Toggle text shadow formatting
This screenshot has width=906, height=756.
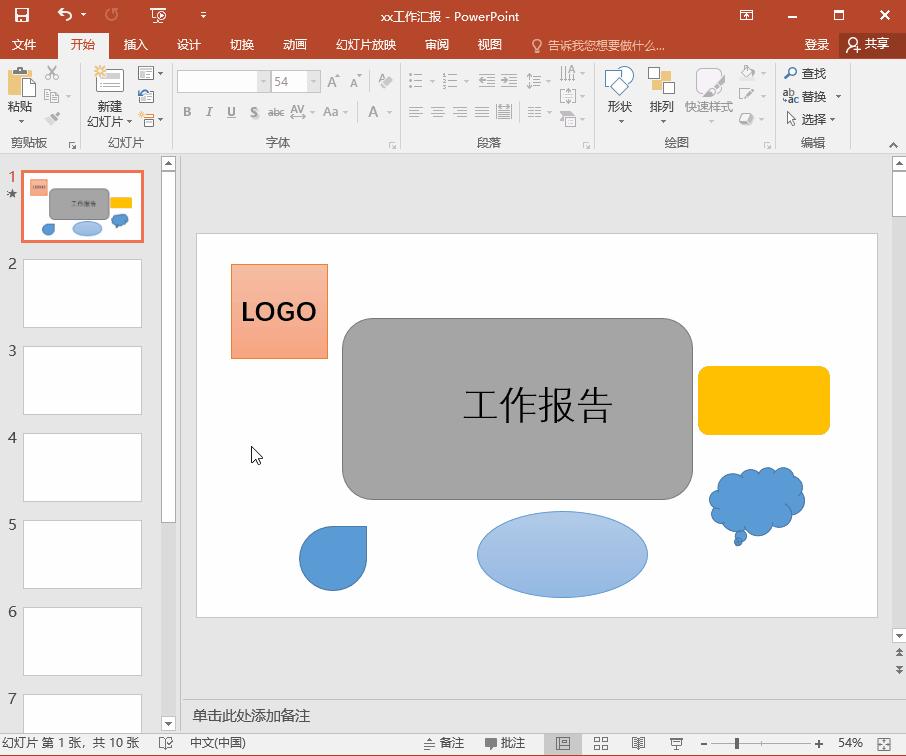point(253,112)
